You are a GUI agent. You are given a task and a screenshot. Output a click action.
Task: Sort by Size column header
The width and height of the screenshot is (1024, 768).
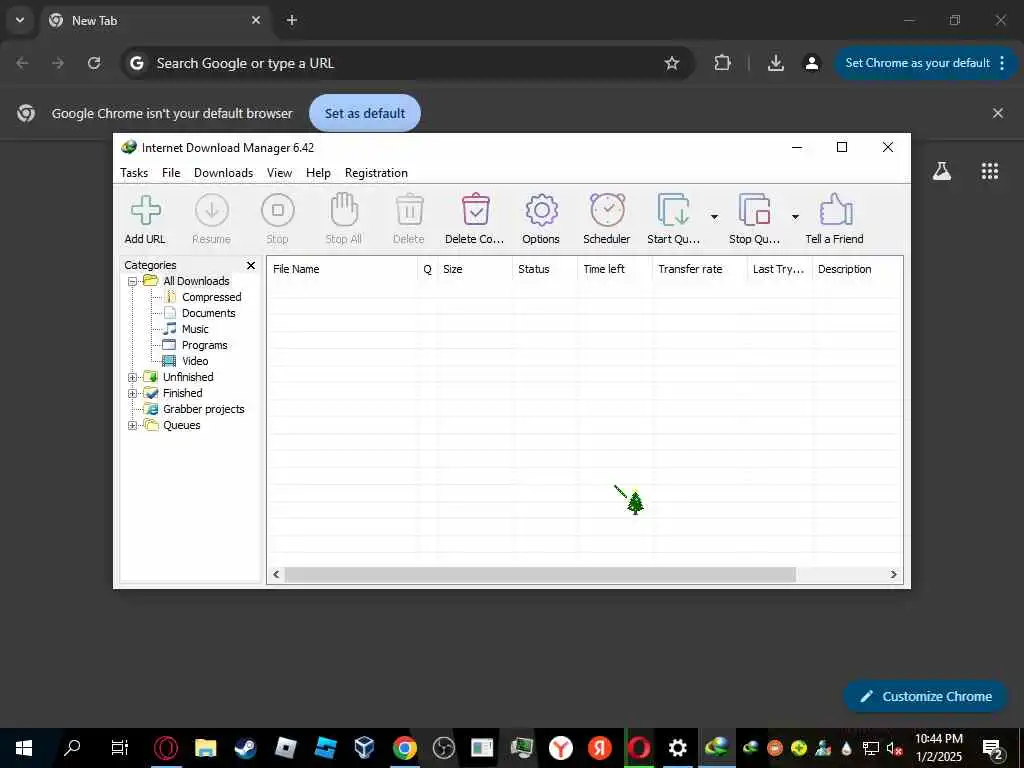[x=475, y=269]
